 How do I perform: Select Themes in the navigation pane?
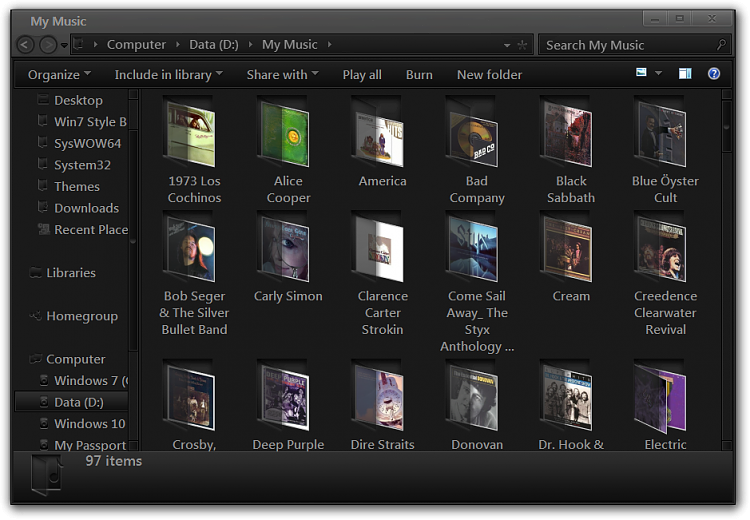pyautogui.click(x=77, y=186)
